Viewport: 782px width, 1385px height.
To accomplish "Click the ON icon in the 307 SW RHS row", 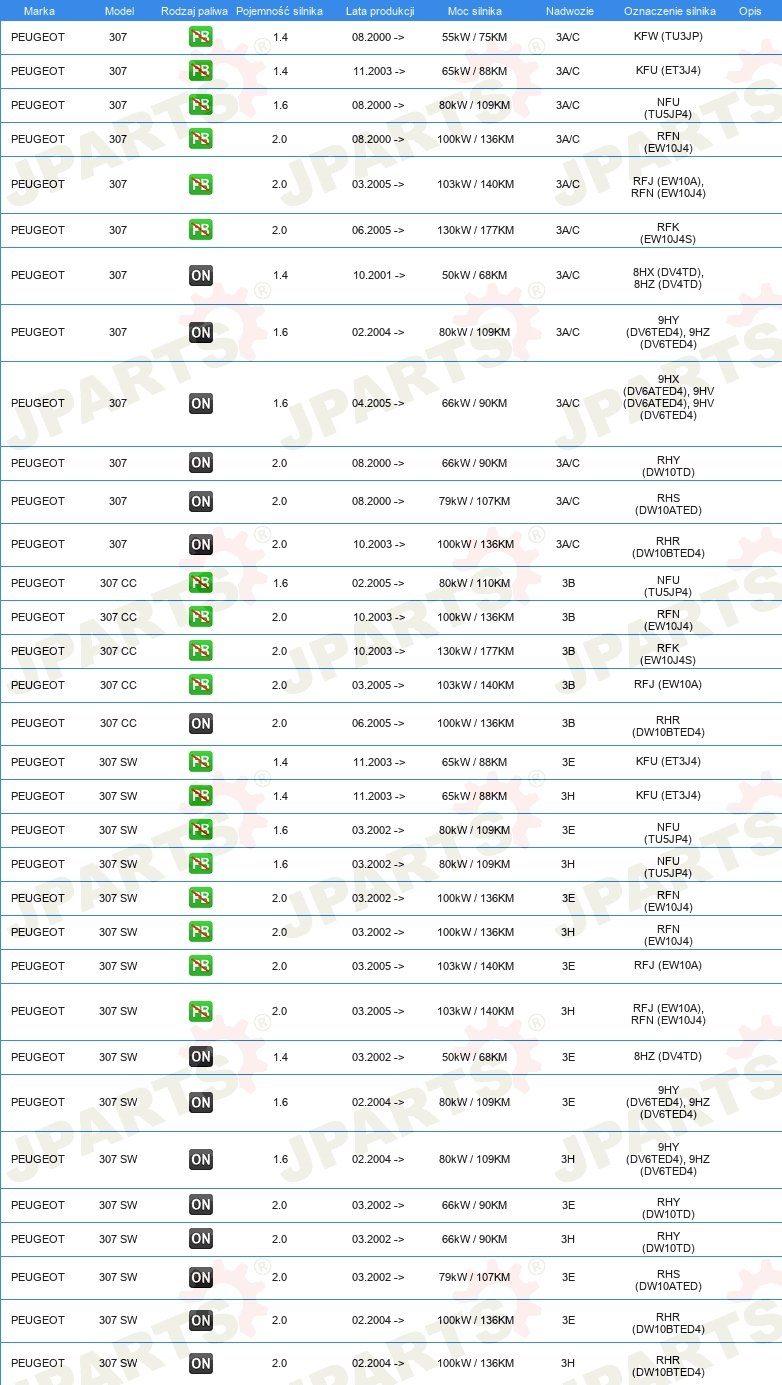I will coord(201,1277).
